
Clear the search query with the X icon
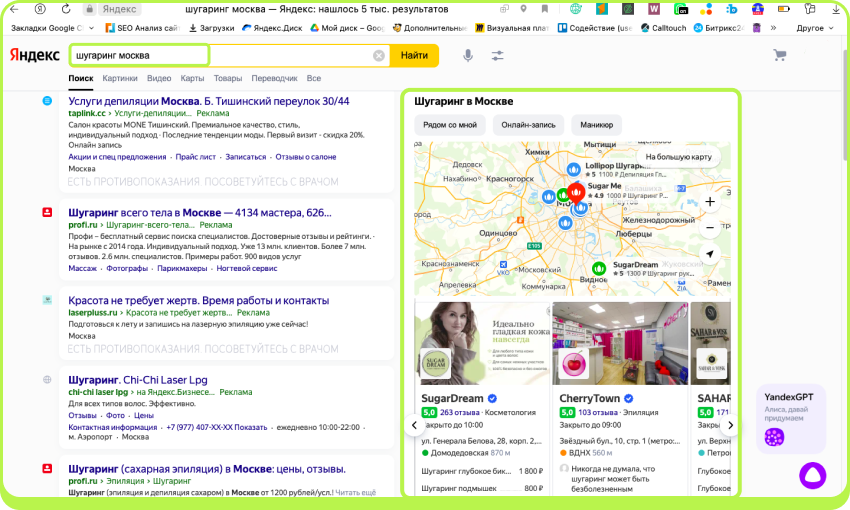click(379, 55)
